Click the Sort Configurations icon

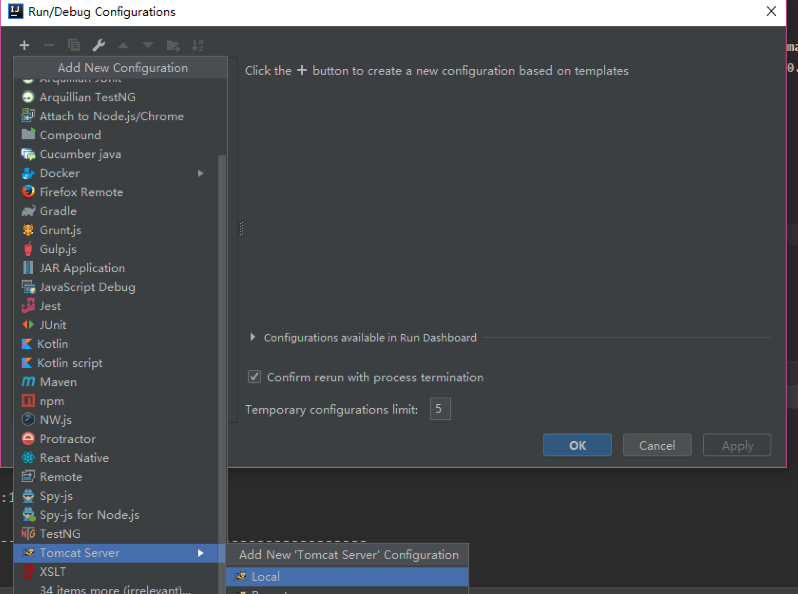coord(197,45)
